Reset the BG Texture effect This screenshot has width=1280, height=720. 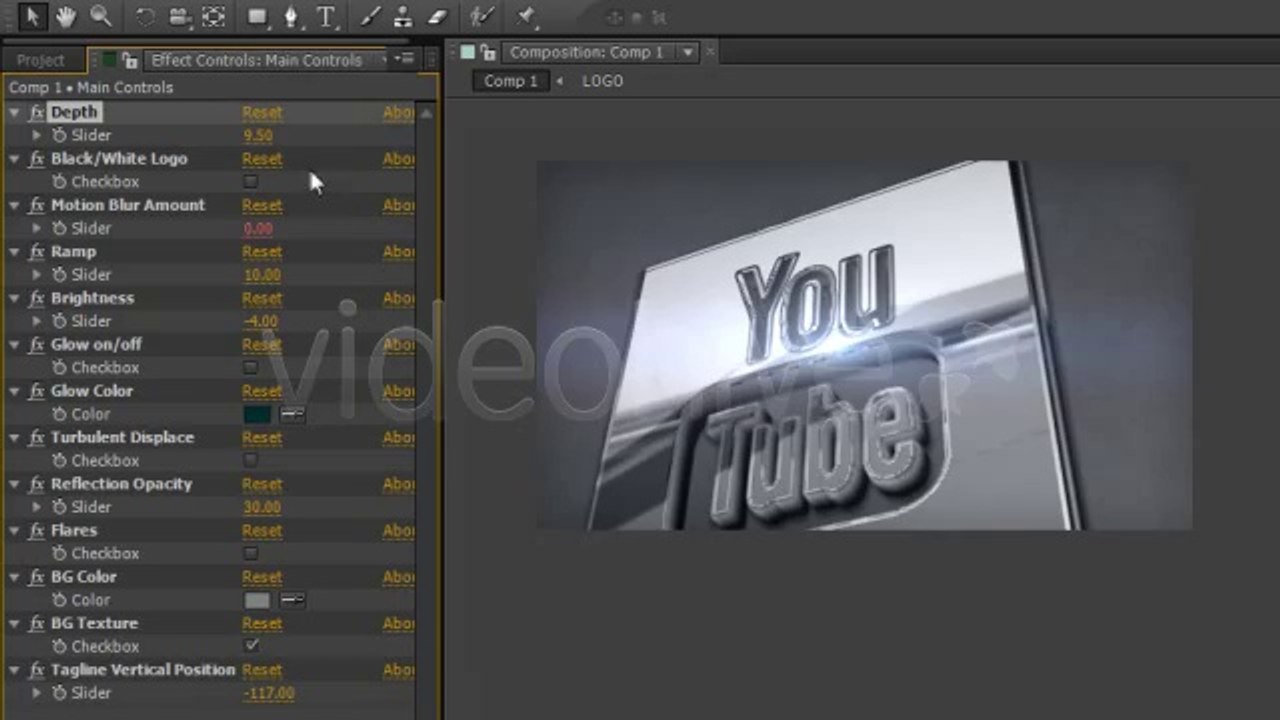(262, 623)
